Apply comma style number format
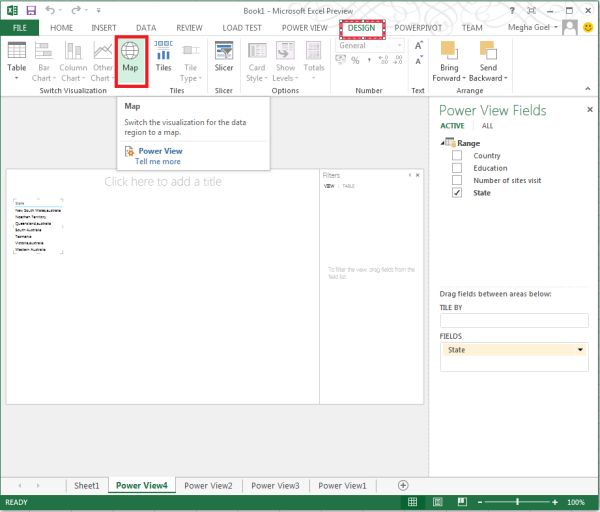The image size is (600, 512). 369,60
